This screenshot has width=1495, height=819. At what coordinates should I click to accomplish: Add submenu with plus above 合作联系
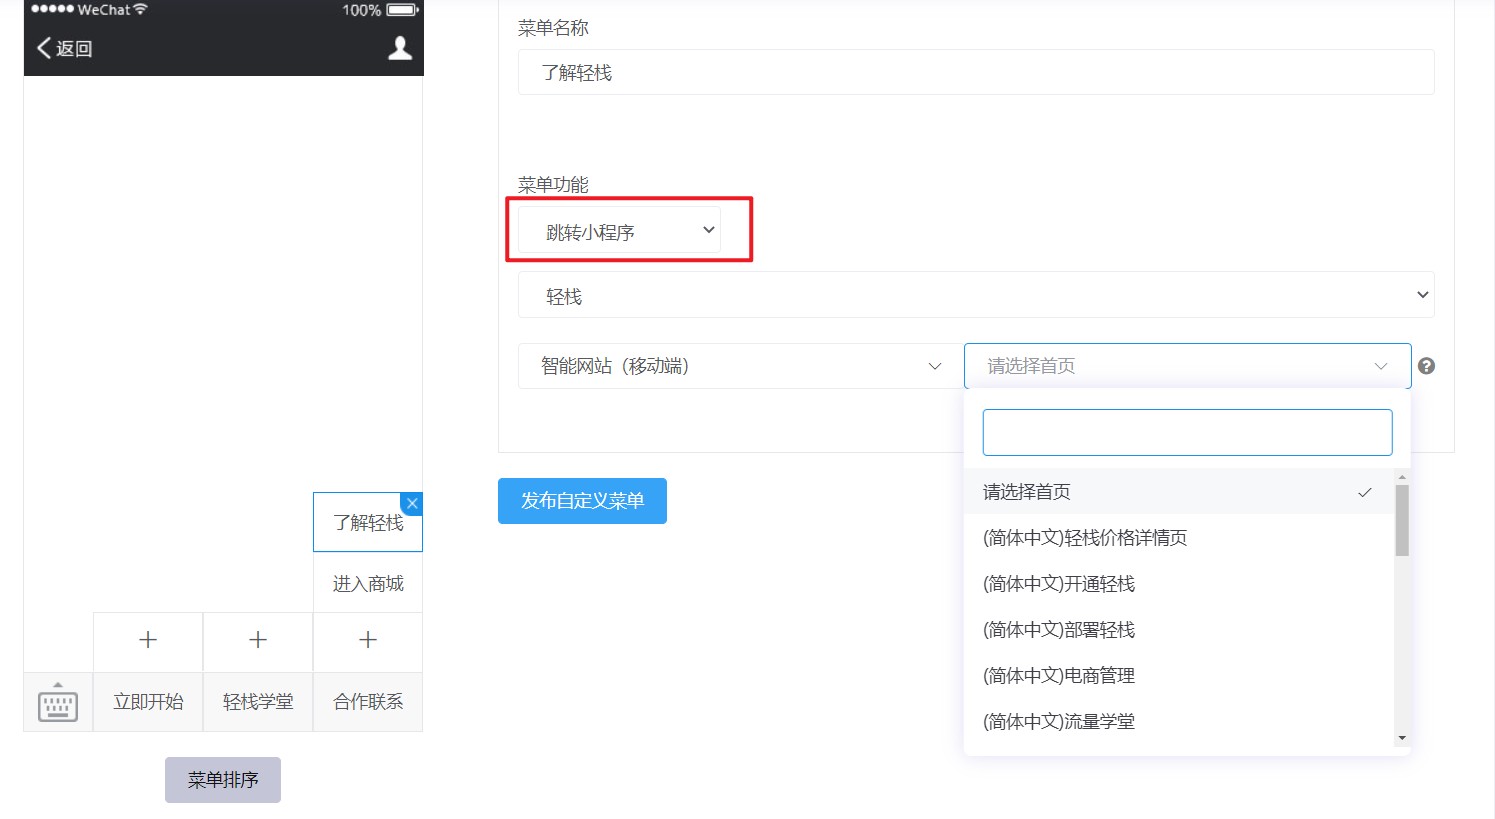368,640
